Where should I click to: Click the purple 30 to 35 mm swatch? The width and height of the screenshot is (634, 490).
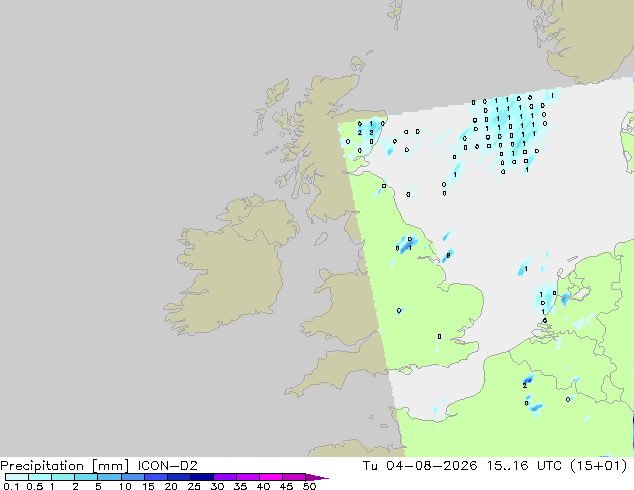pos(225,477)
